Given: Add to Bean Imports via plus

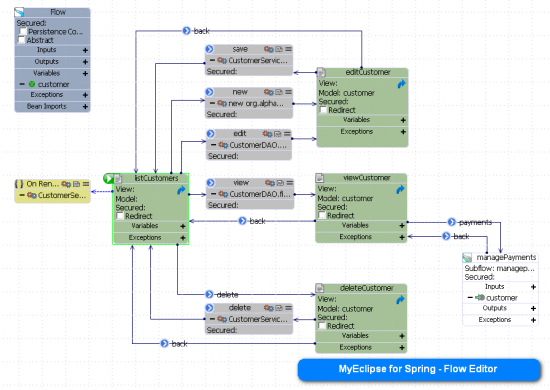Looking at the screenshot, I should (x=85, y=107).
